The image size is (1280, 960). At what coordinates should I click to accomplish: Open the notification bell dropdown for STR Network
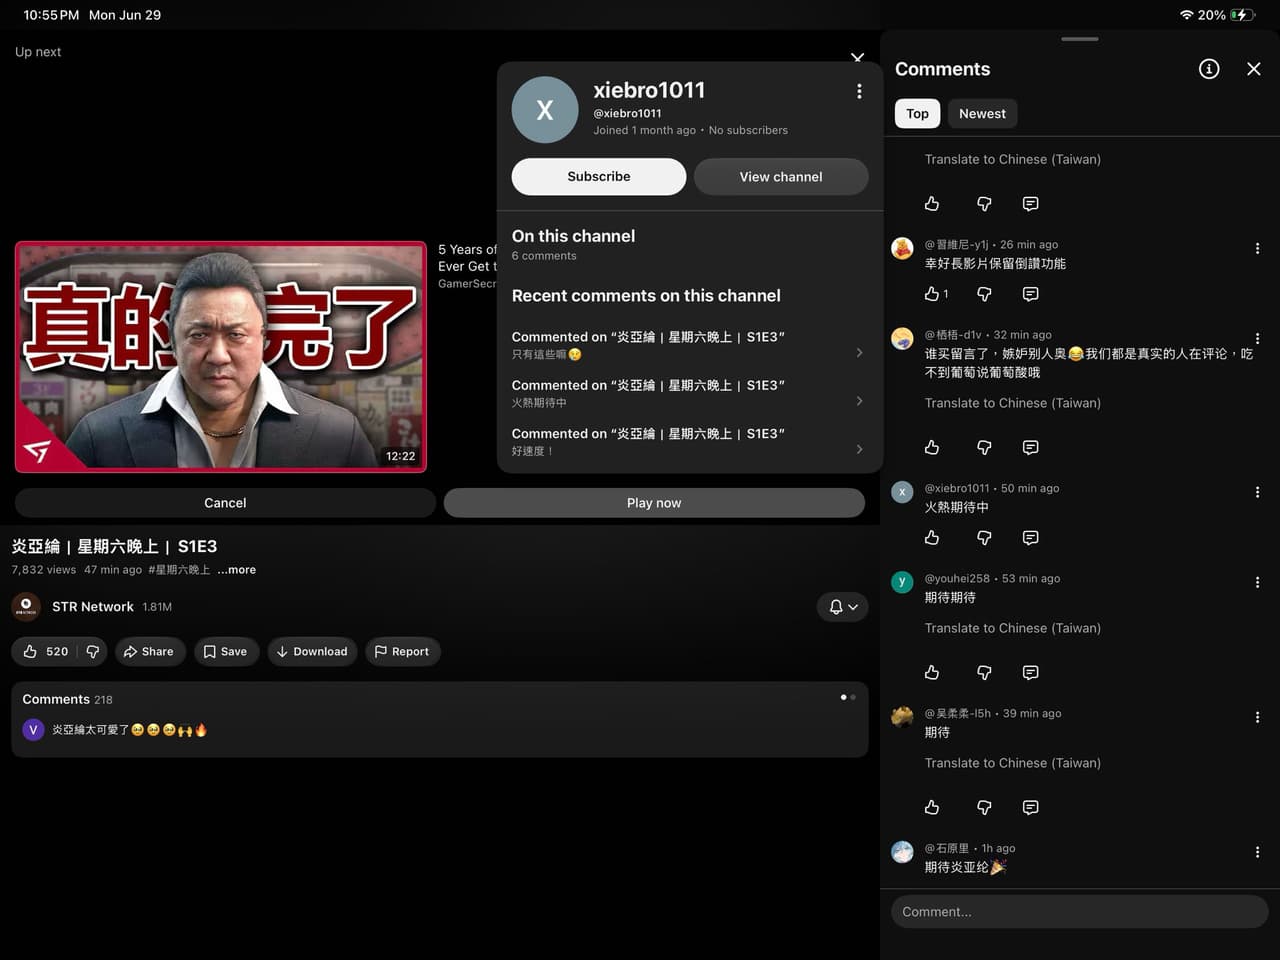[x=843, y=607]
